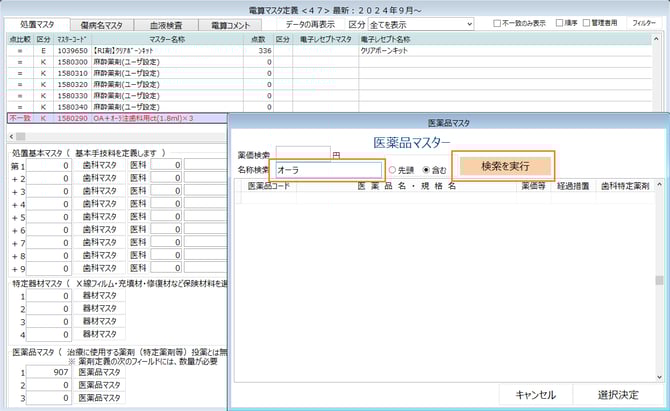Click the データの再表示 button
Screen dimensions: 670x411
pyautogui.click(x=310, y=22)
